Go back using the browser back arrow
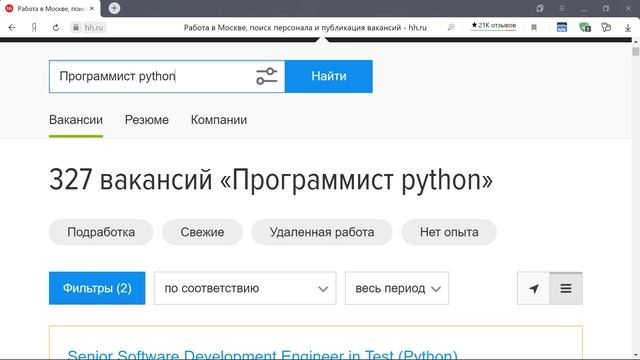This screenshot has width=640, height=360. pos(12,27)
